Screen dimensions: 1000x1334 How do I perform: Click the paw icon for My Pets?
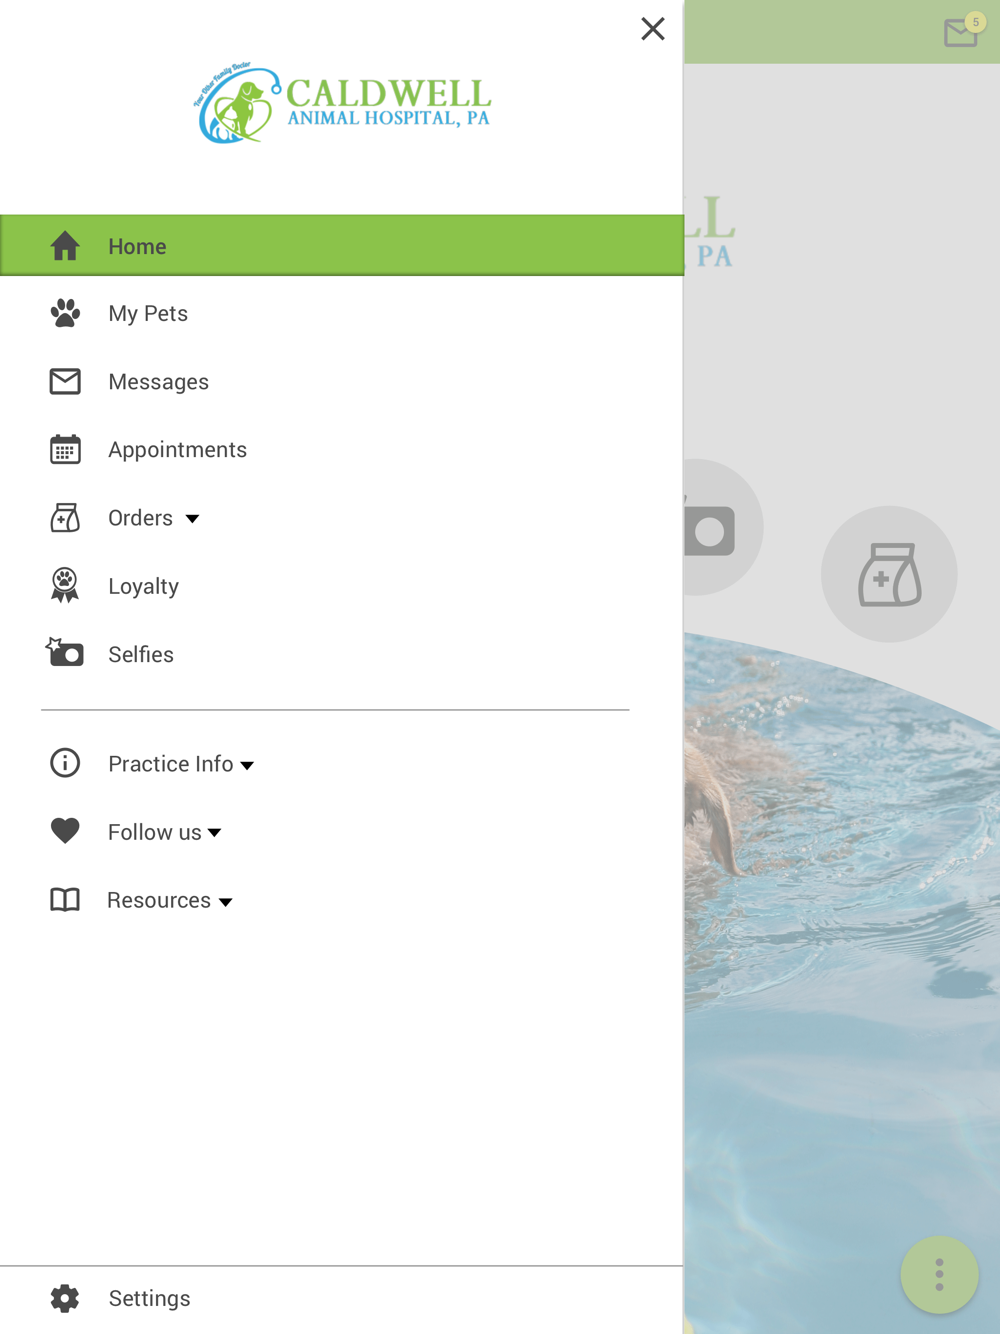pyautogui.click(x=65, y=314)
